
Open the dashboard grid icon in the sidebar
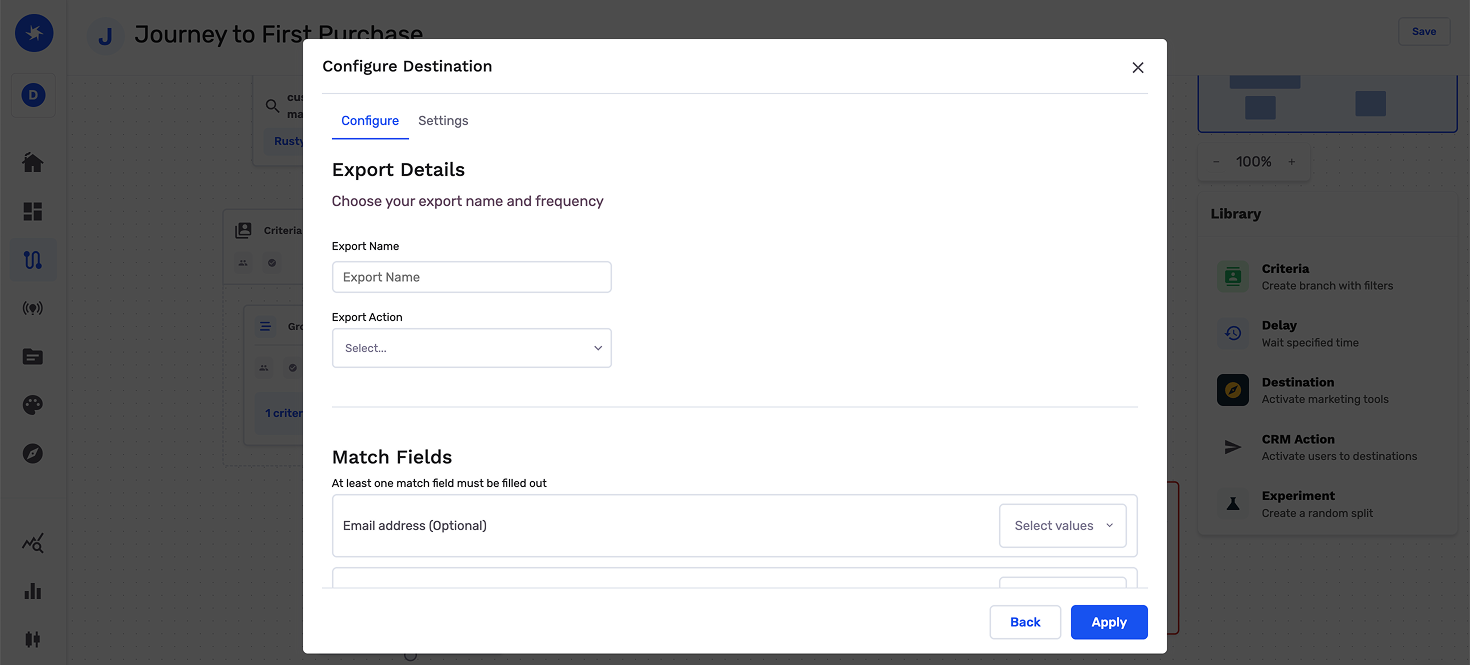click(33, 211)
